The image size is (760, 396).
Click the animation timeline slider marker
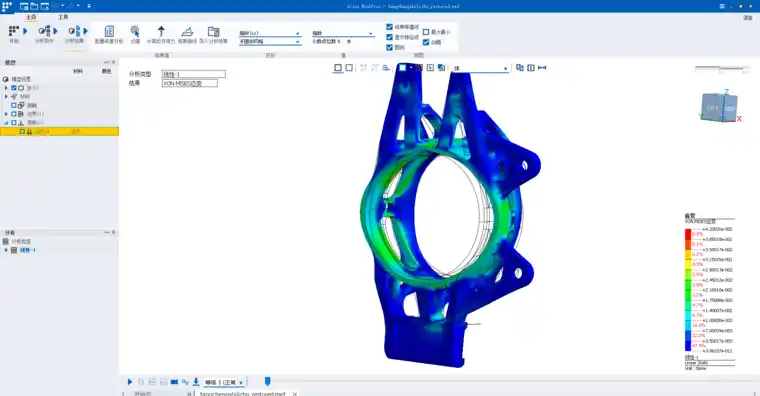click(267, 381)
